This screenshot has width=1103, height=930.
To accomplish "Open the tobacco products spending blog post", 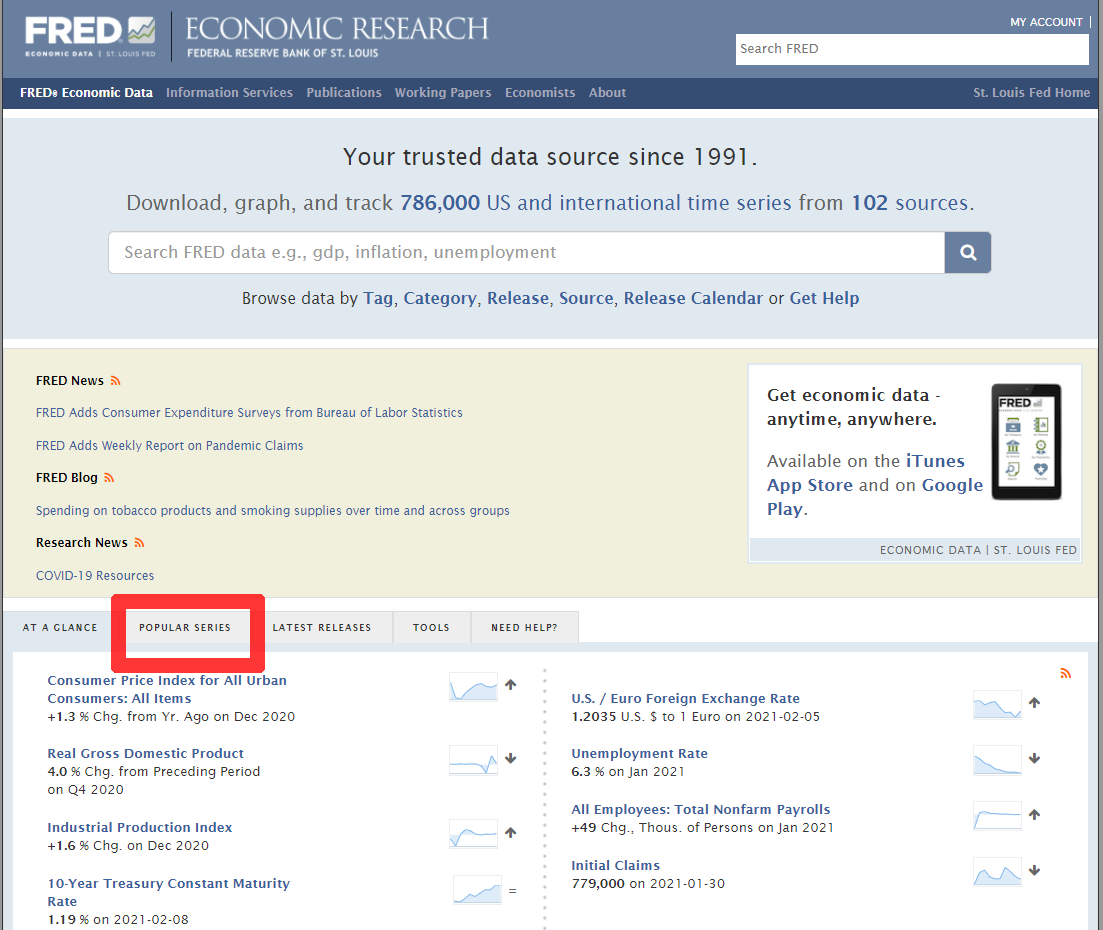I will coord(273,511).
